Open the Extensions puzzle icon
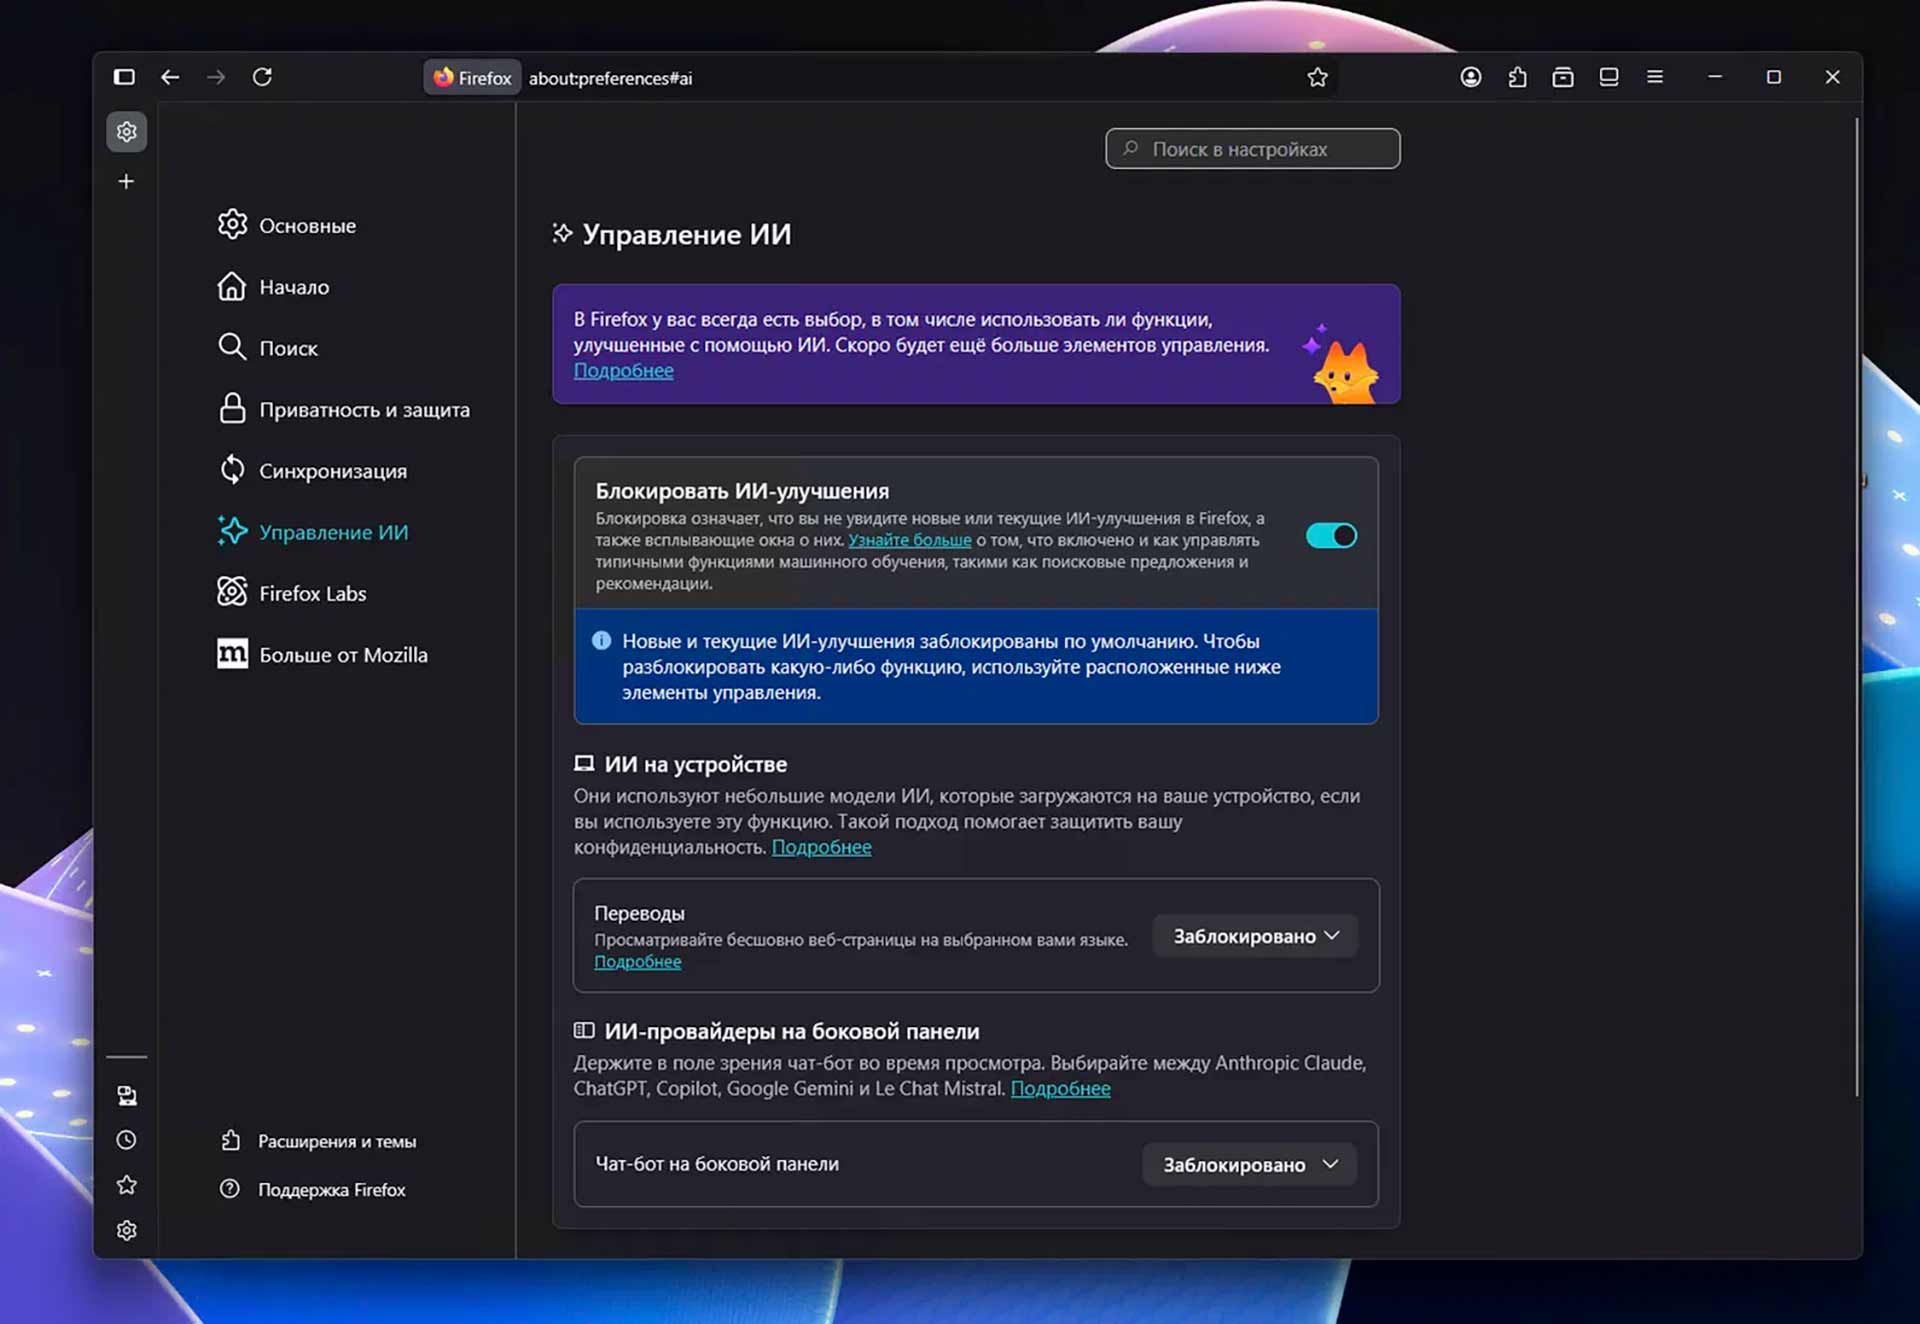 (x=1518, y=77)
